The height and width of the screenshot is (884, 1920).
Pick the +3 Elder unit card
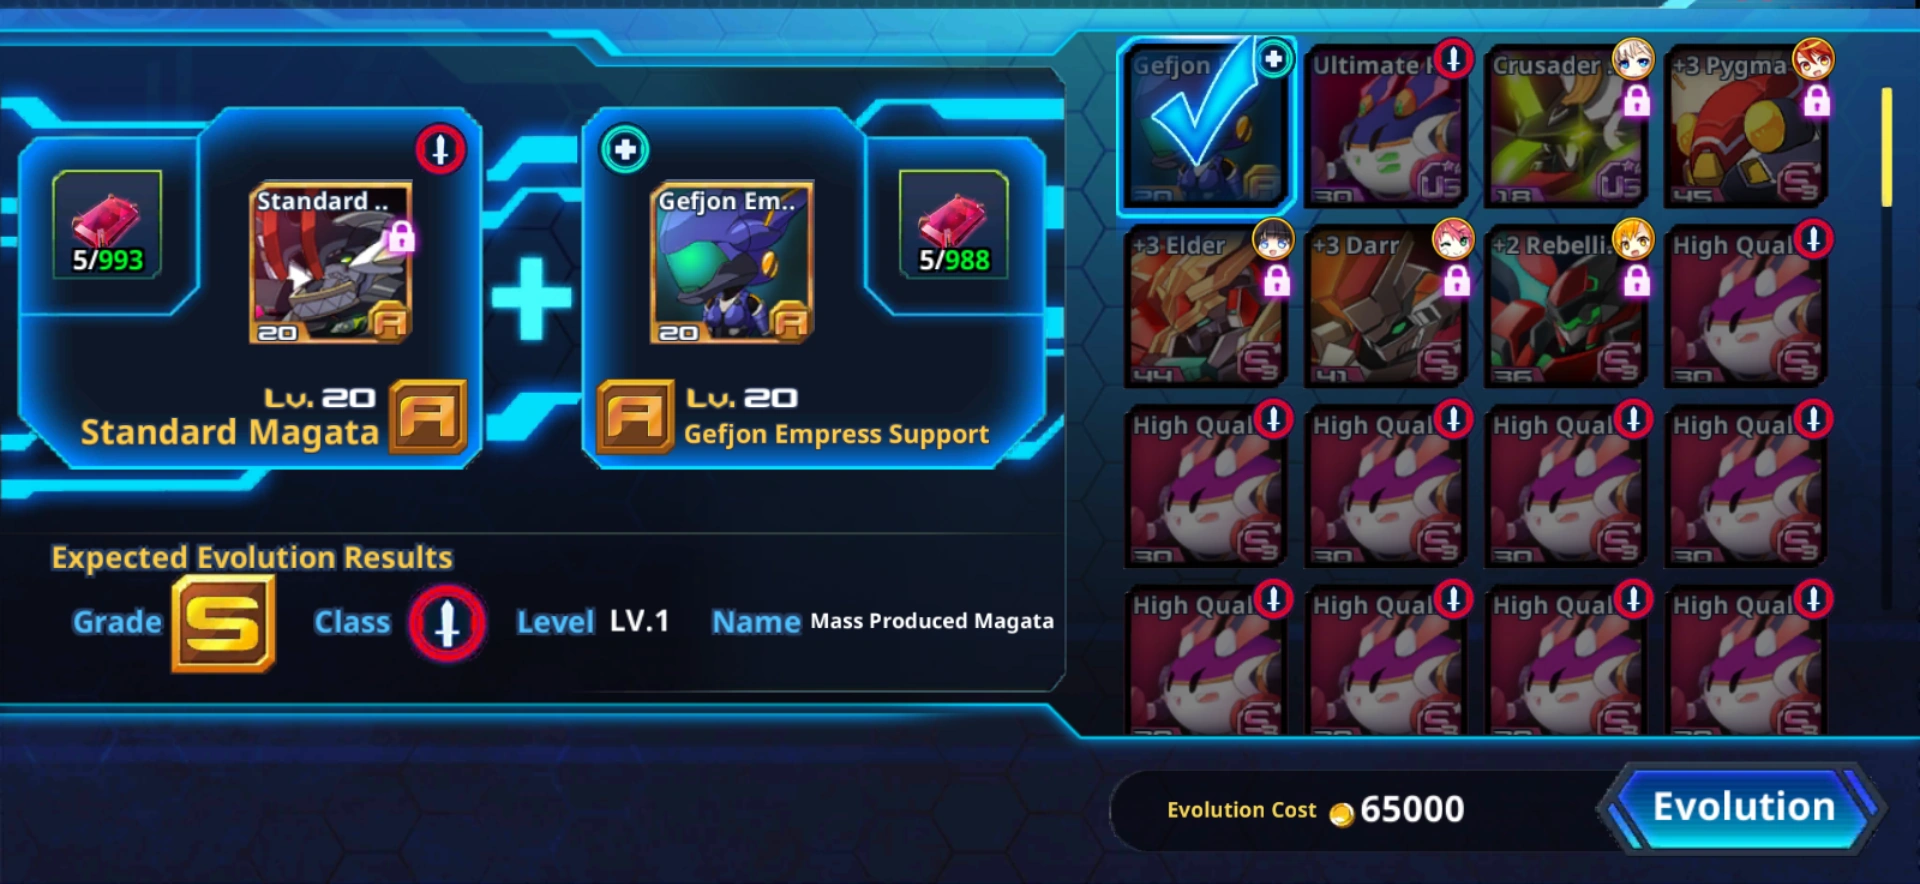(1206, 306)
